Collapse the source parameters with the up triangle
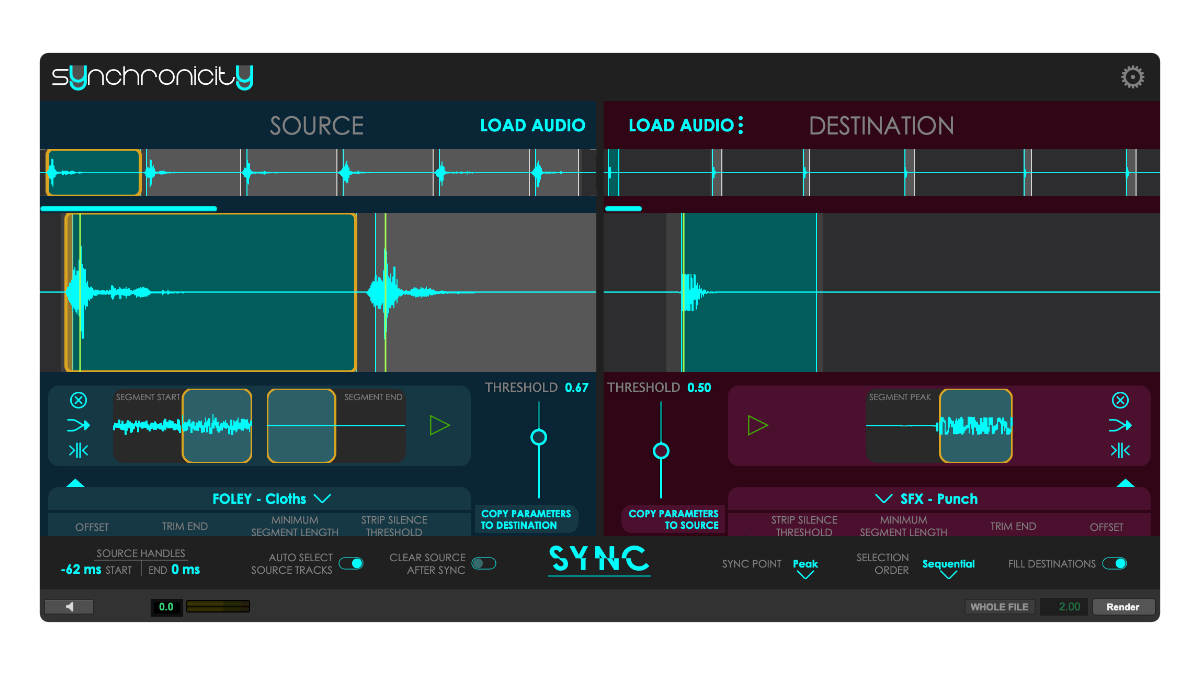1200x675 pixels. (75, 483)
